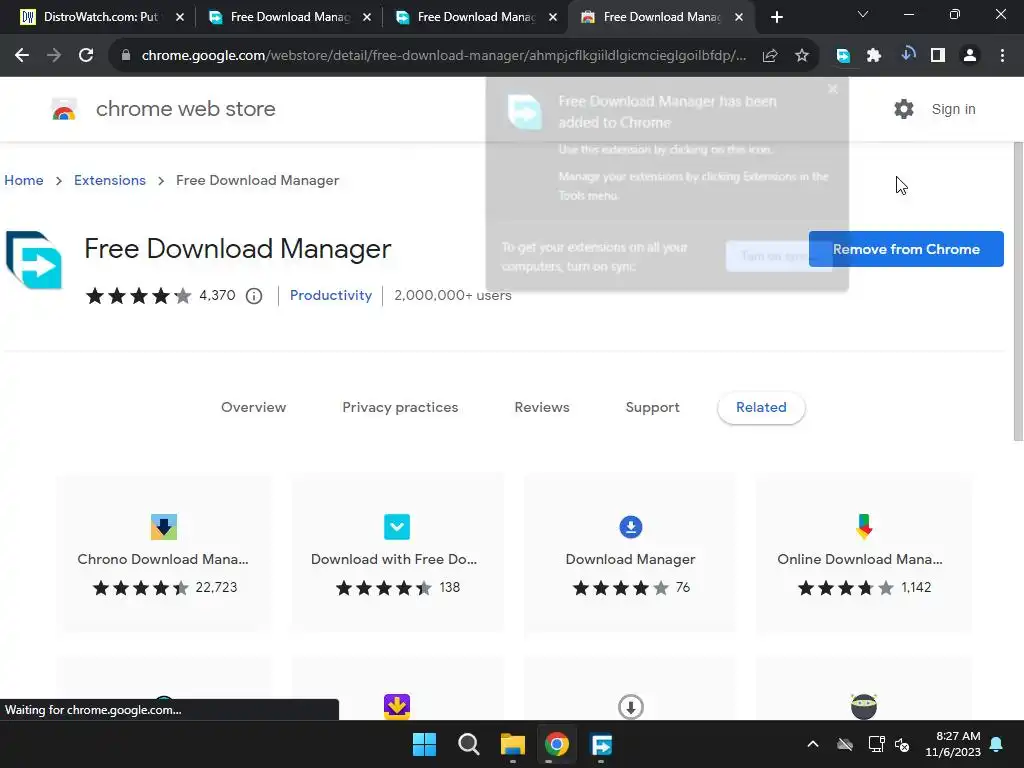
Task: Click the muted volume icon in system tray
Action: 902,744
